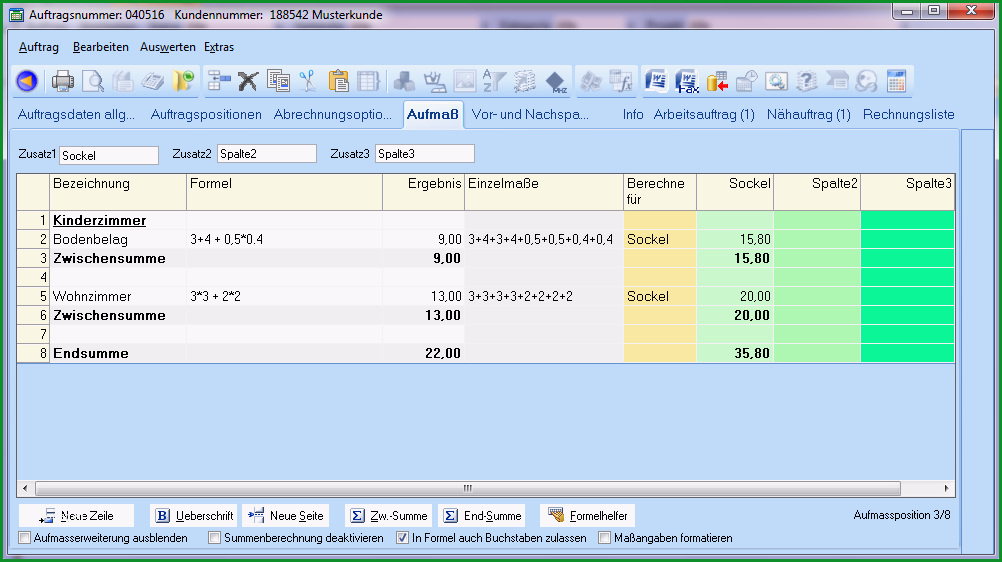Click the scissors cut icon

[307, 81]
